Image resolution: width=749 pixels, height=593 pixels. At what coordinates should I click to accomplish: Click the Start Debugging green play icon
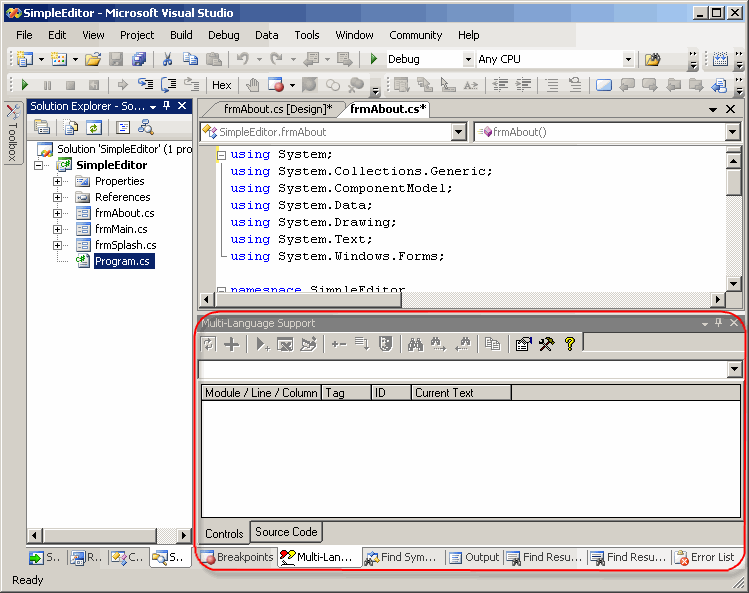coord(374,60)
